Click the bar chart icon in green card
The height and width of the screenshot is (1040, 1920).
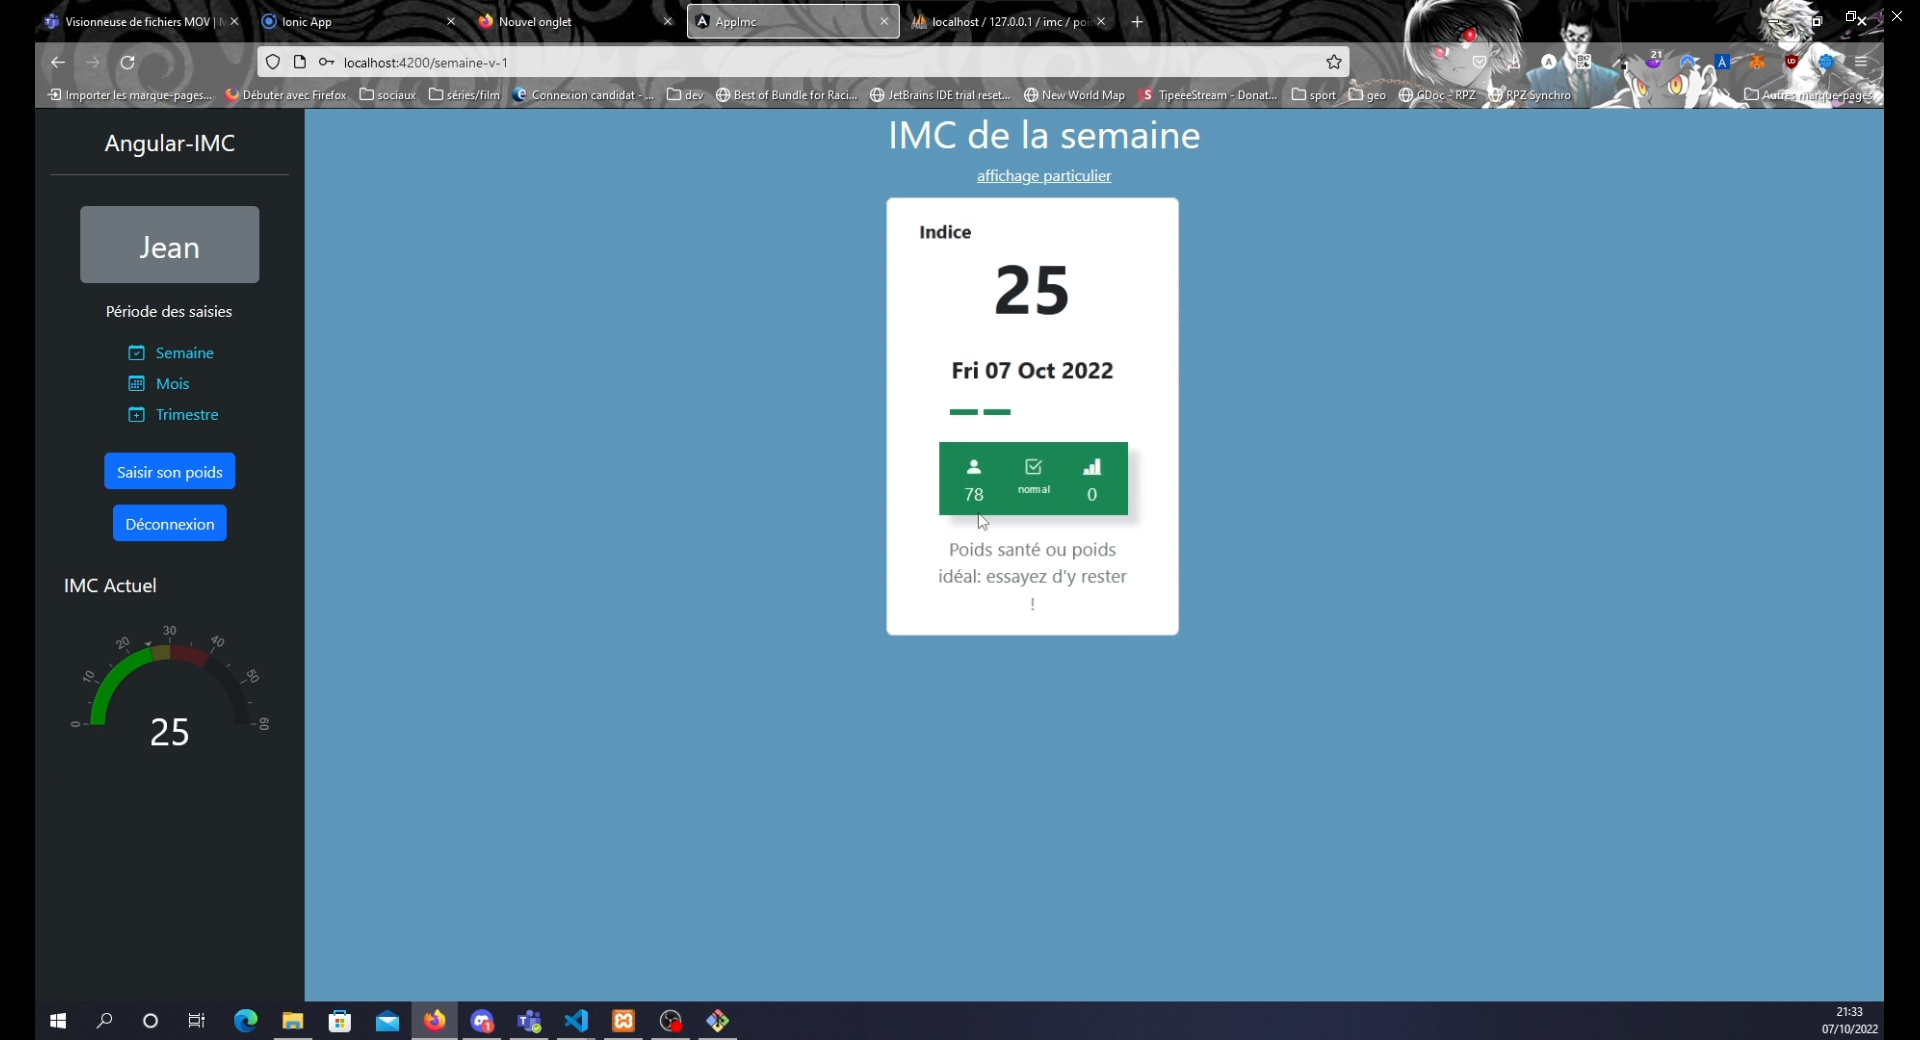(1092, 467)
